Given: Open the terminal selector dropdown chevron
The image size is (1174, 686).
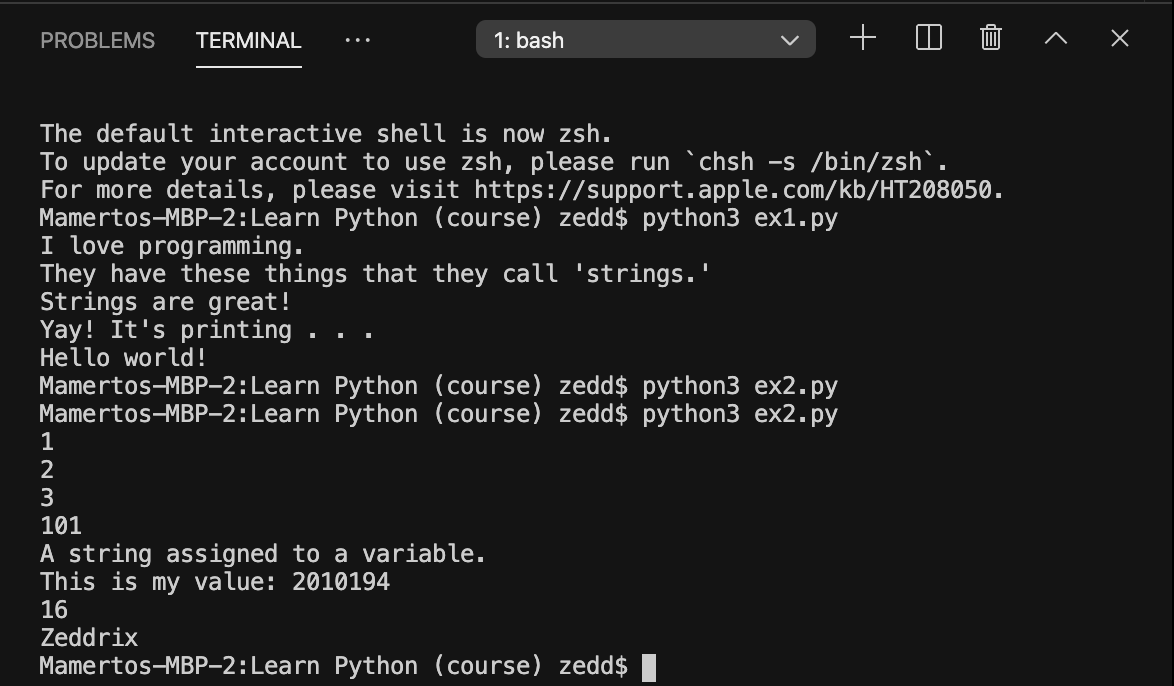Looking at the screenshot, I should click(789, 41).
